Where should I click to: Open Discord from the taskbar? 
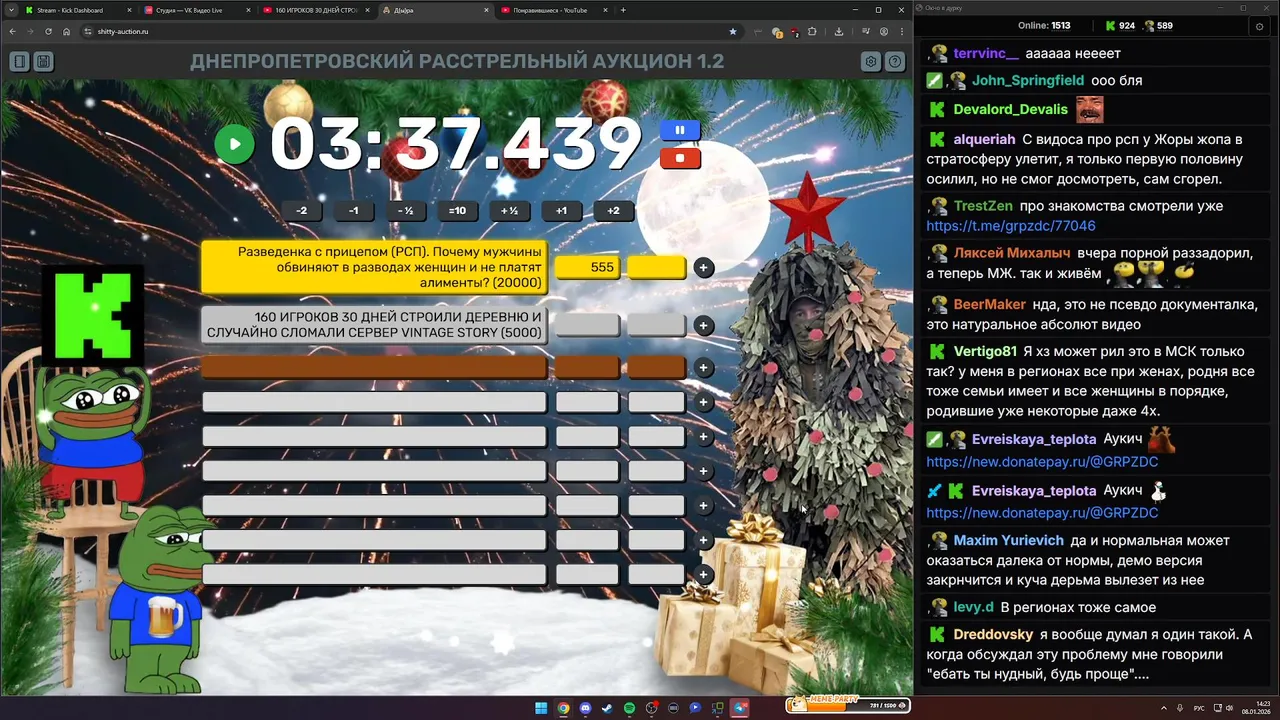tap(585, 708)
